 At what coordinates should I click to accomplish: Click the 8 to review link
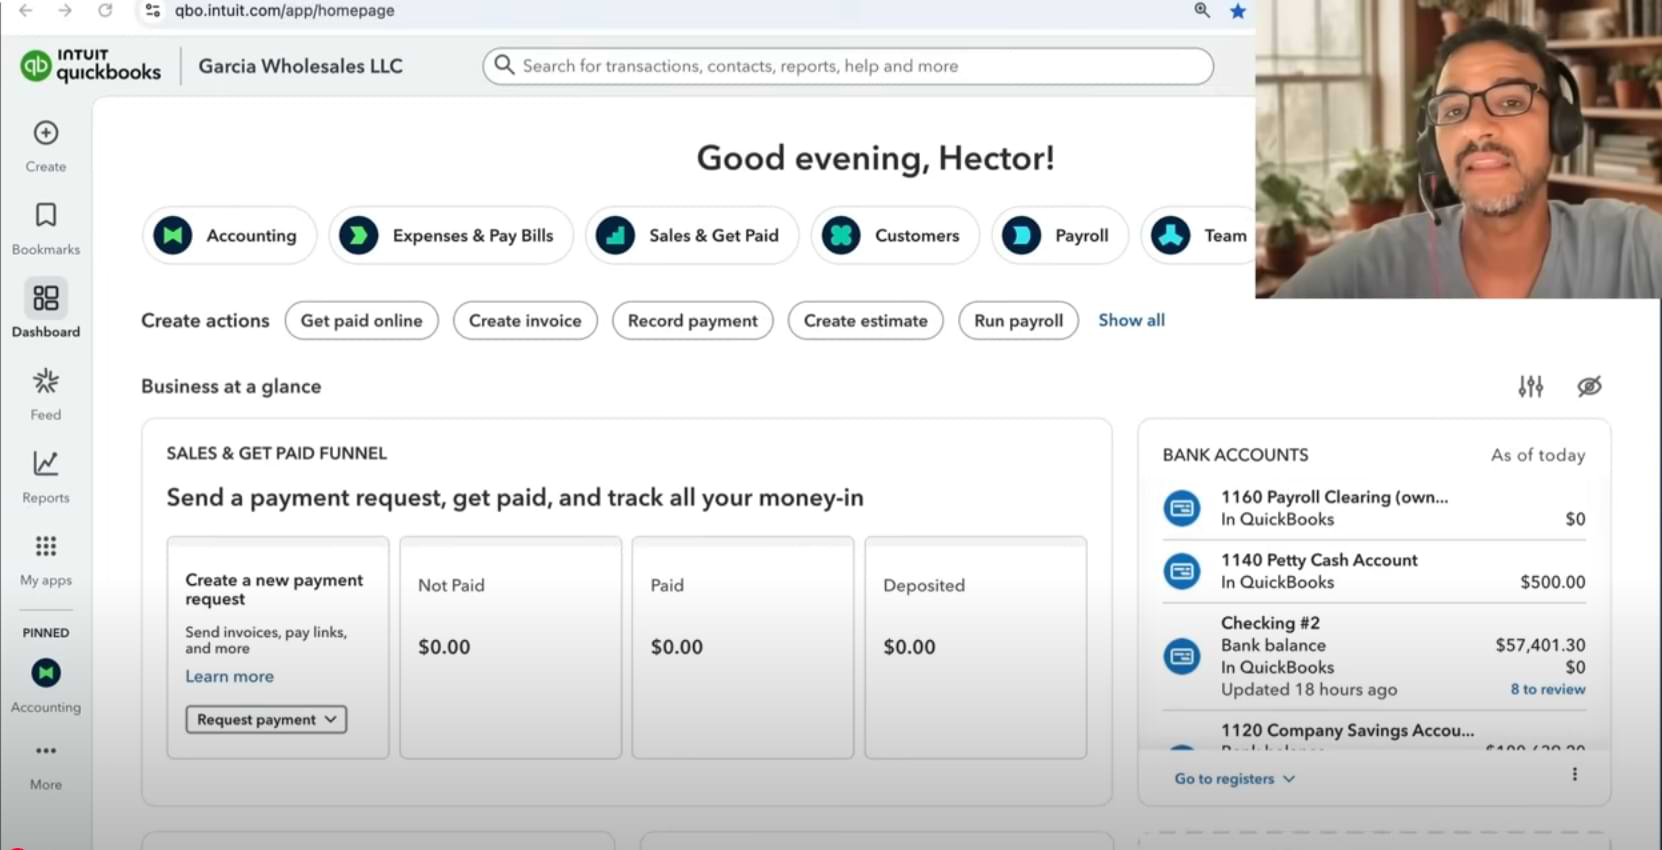click(x=1547, y=689)
